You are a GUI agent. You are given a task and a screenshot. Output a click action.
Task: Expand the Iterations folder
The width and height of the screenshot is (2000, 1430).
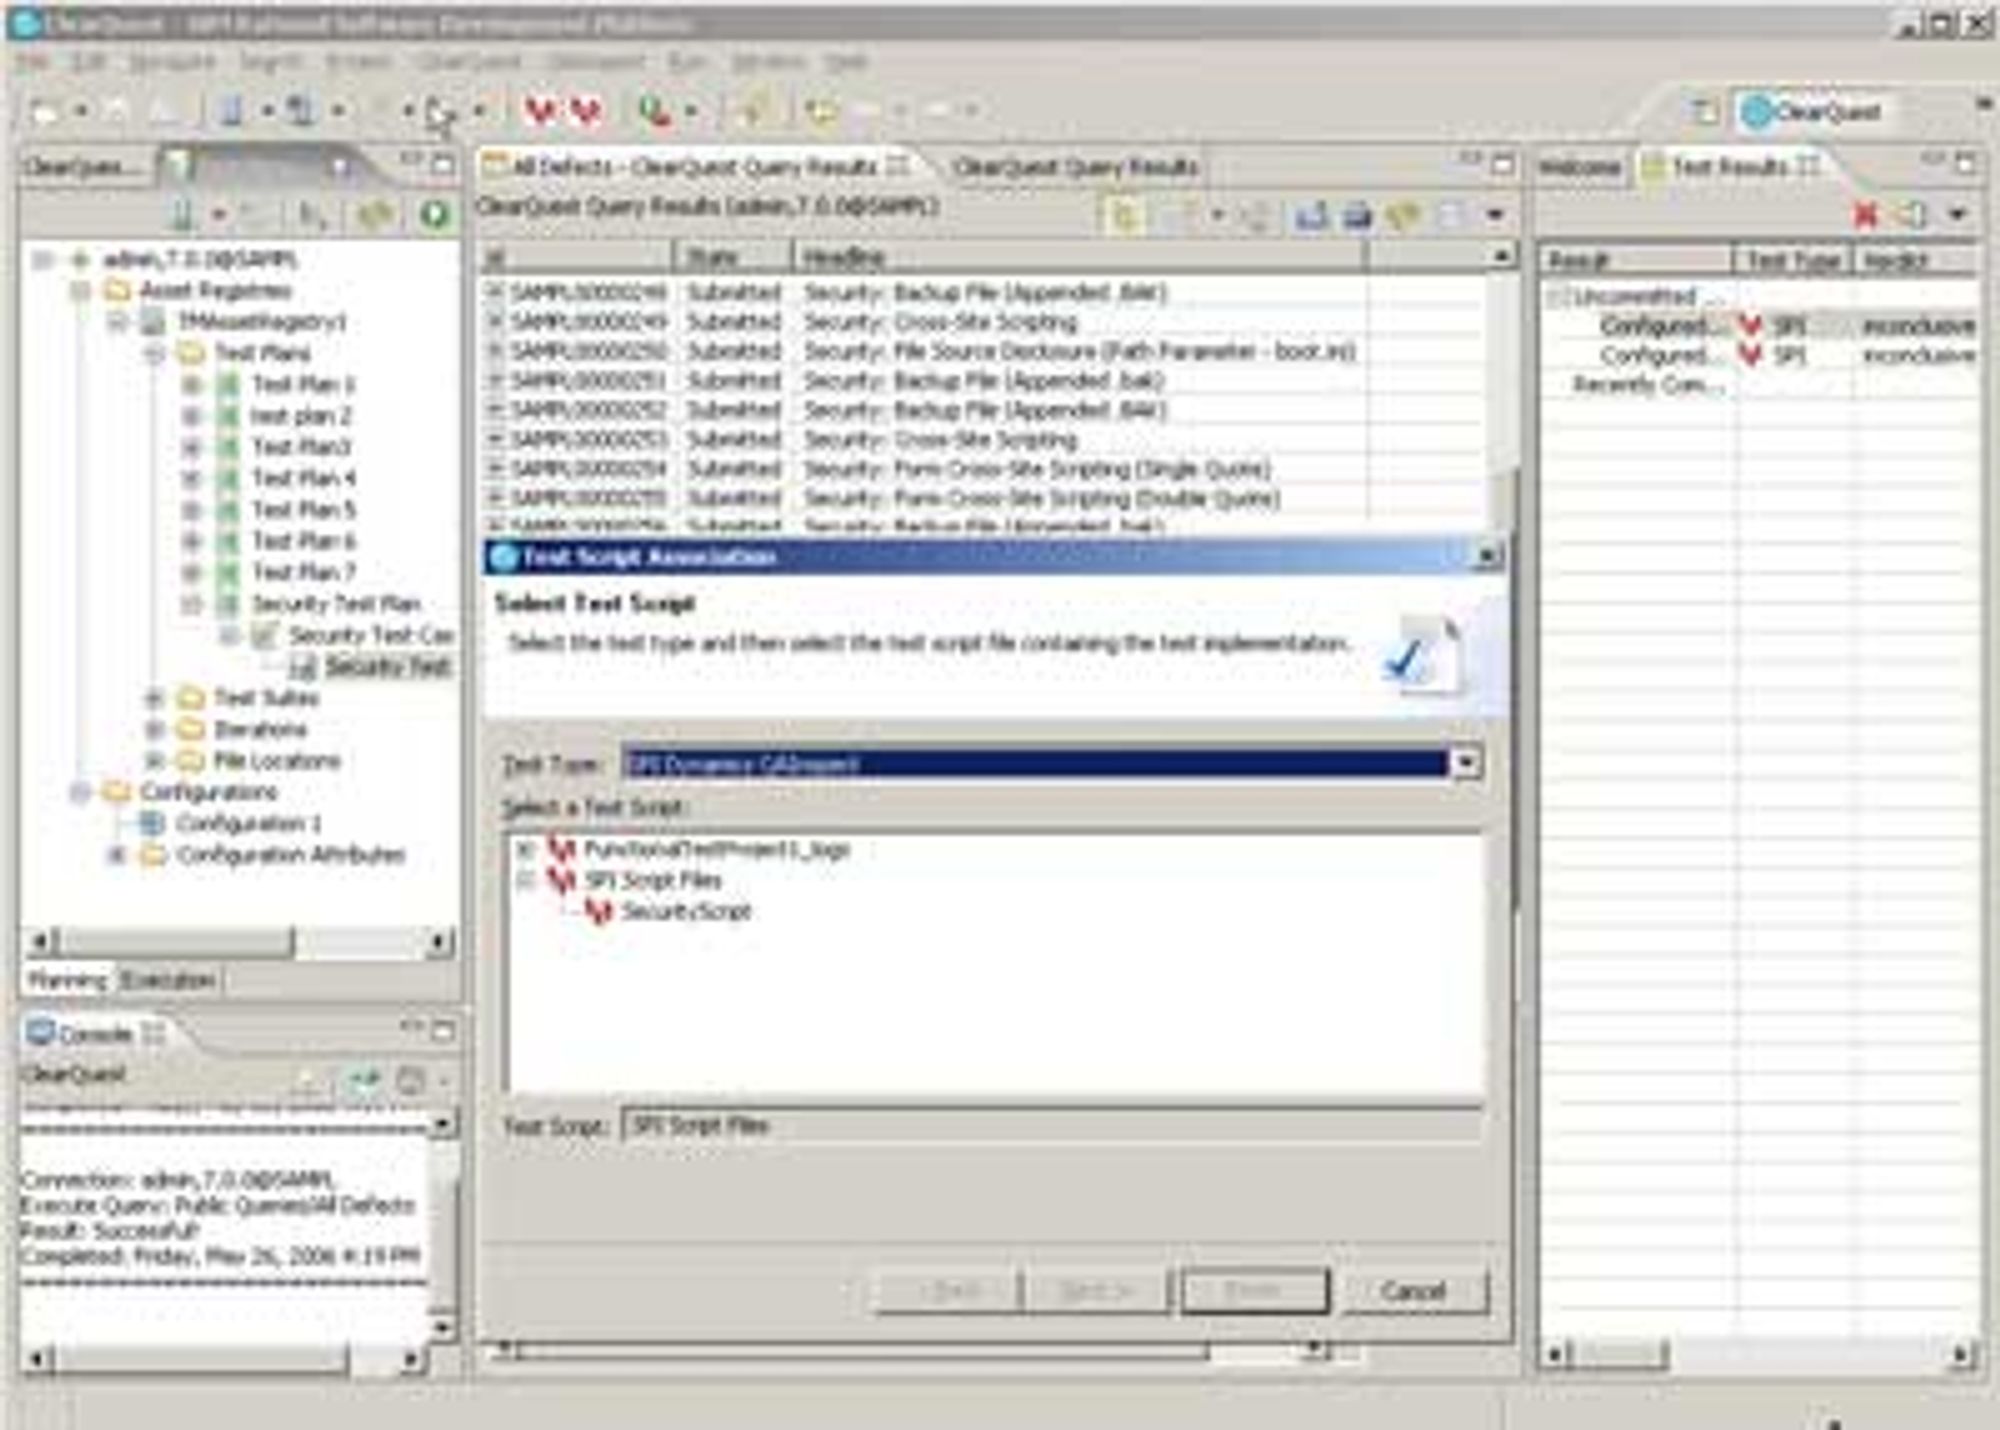pyautogui.click(x=155, y=729)
